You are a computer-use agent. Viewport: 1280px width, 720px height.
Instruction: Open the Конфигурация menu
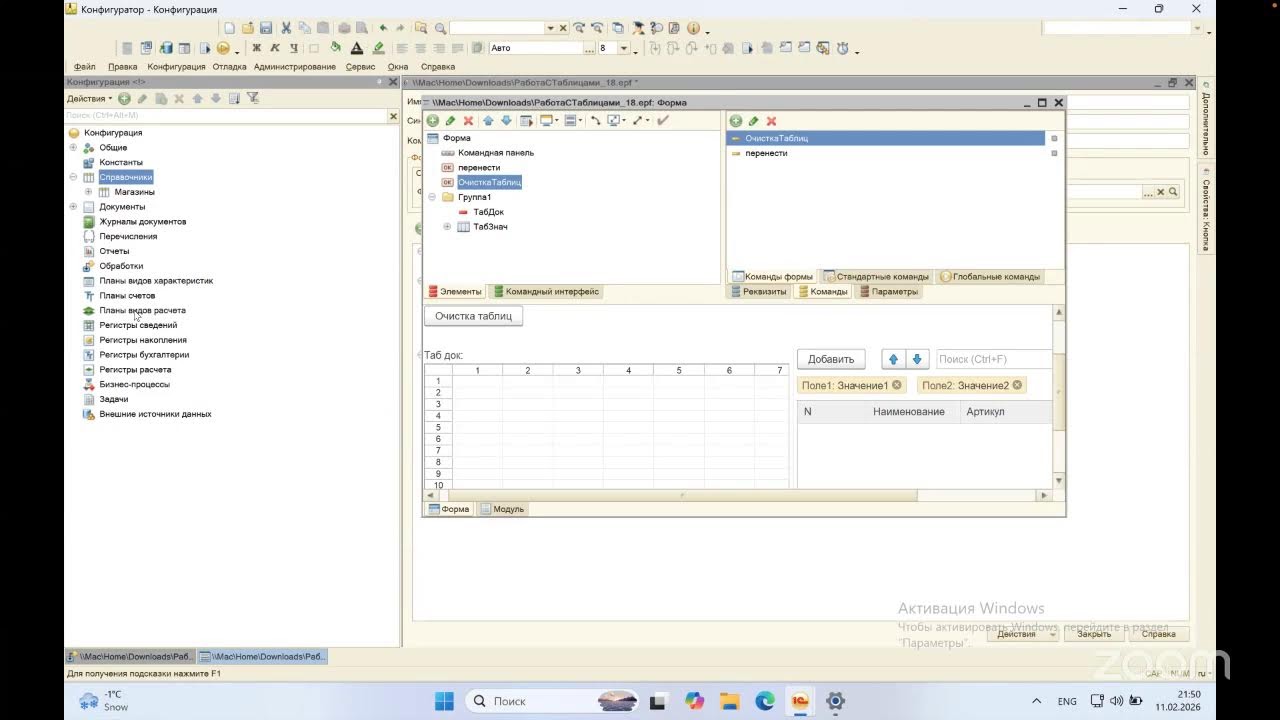point(176,67)
